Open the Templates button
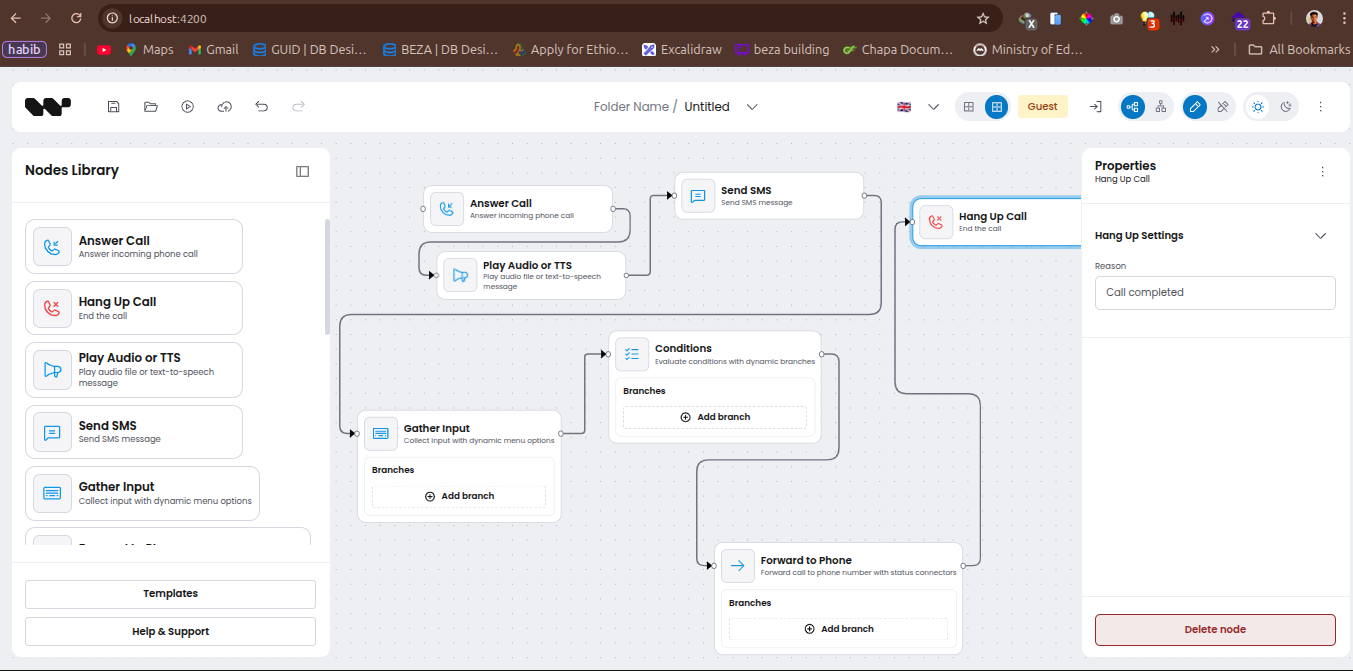The image size is (1353, 671). tap(170, 594)
